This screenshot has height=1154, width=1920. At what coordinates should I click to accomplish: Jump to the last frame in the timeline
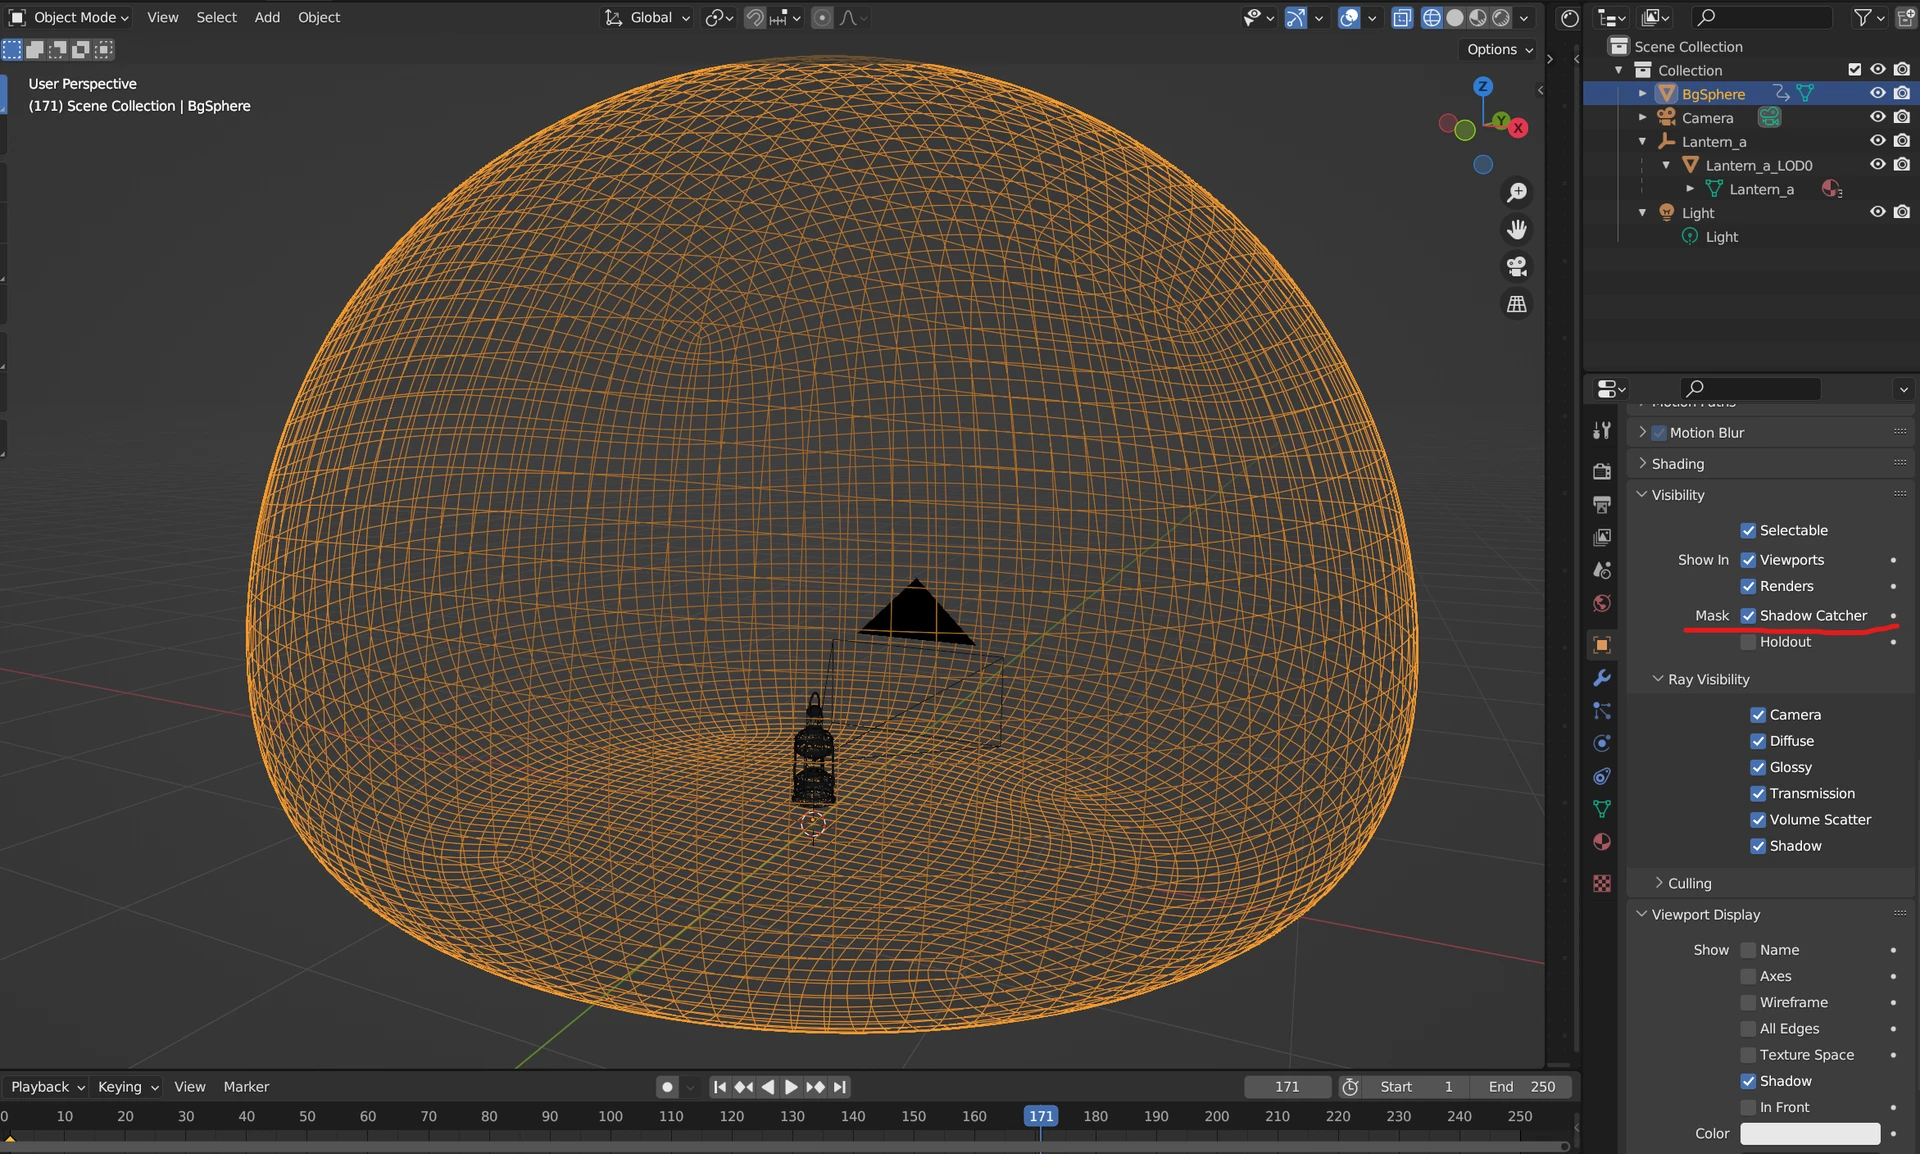(840, 1087)
